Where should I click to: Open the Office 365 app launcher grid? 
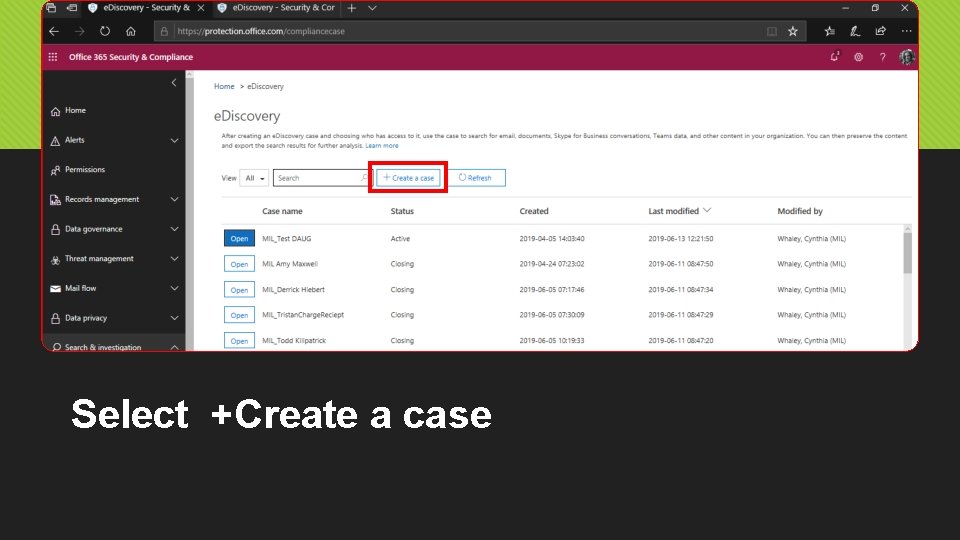point(53,57)
